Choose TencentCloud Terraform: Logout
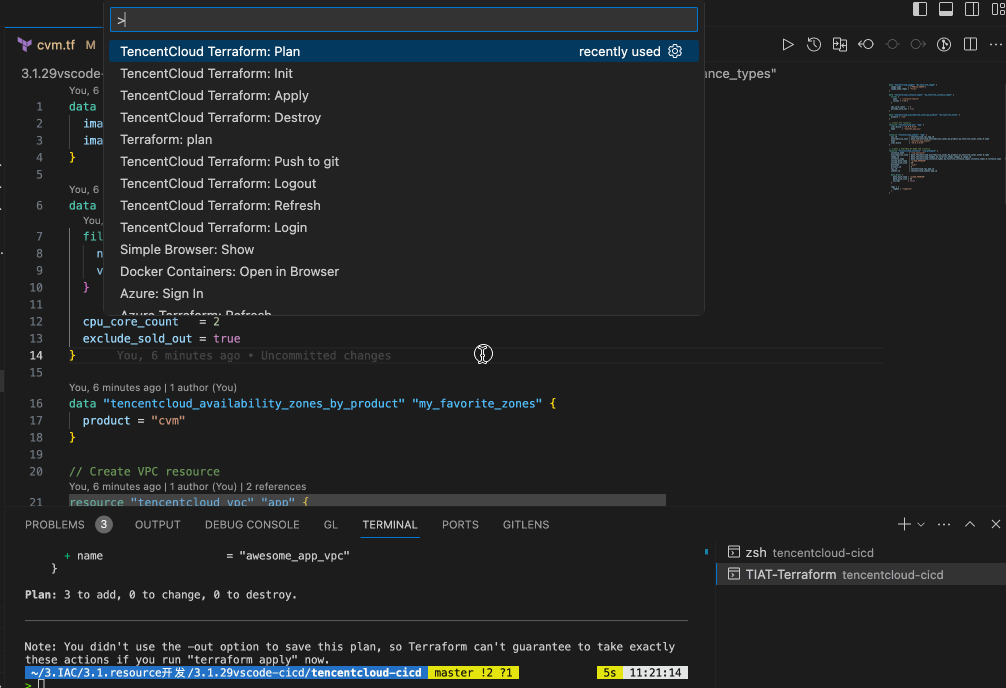Image resolution: width=1006 pixels, height=688 pixels. 404,184
